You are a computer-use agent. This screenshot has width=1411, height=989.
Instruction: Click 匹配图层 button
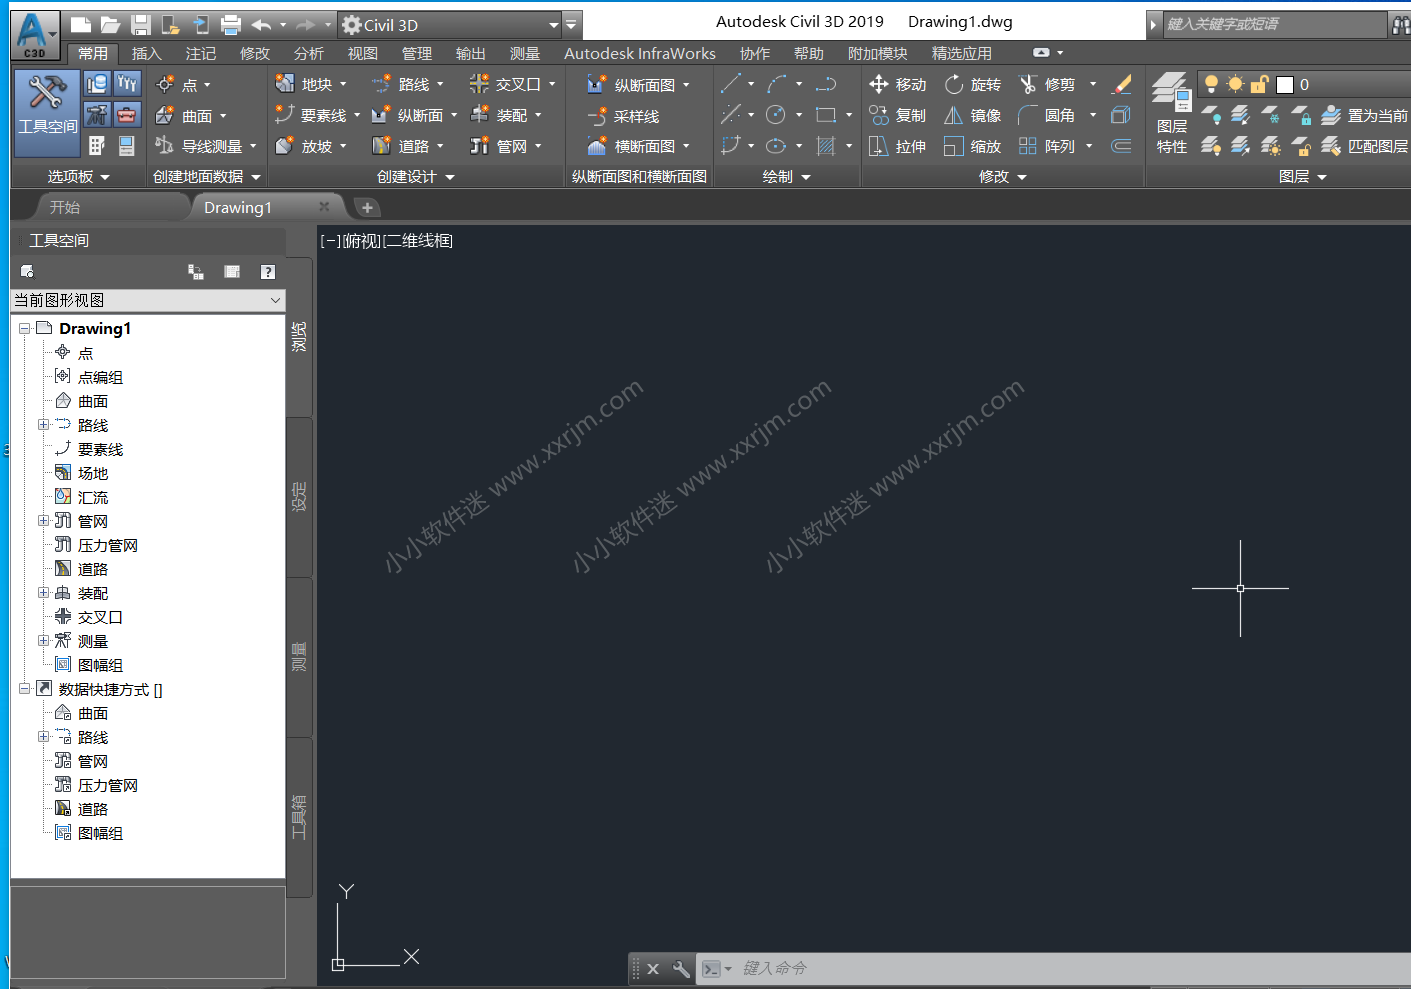point(1364,146)
